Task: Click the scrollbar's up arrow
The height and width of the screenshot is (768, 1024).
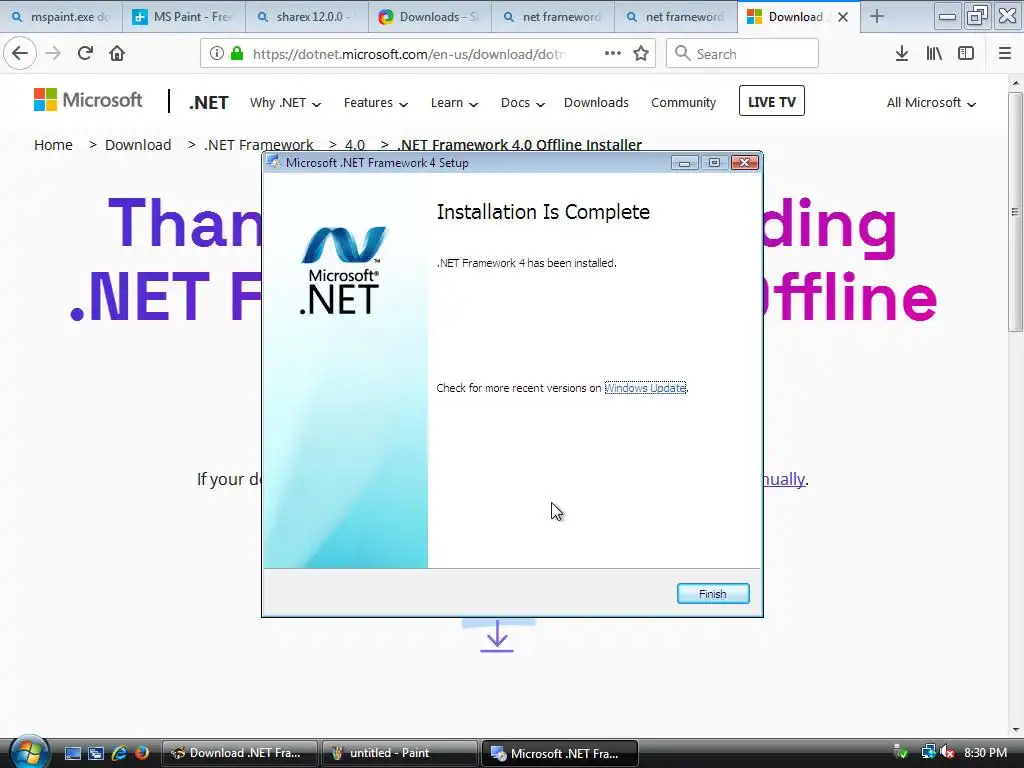Action: (x=1016, y=84)
